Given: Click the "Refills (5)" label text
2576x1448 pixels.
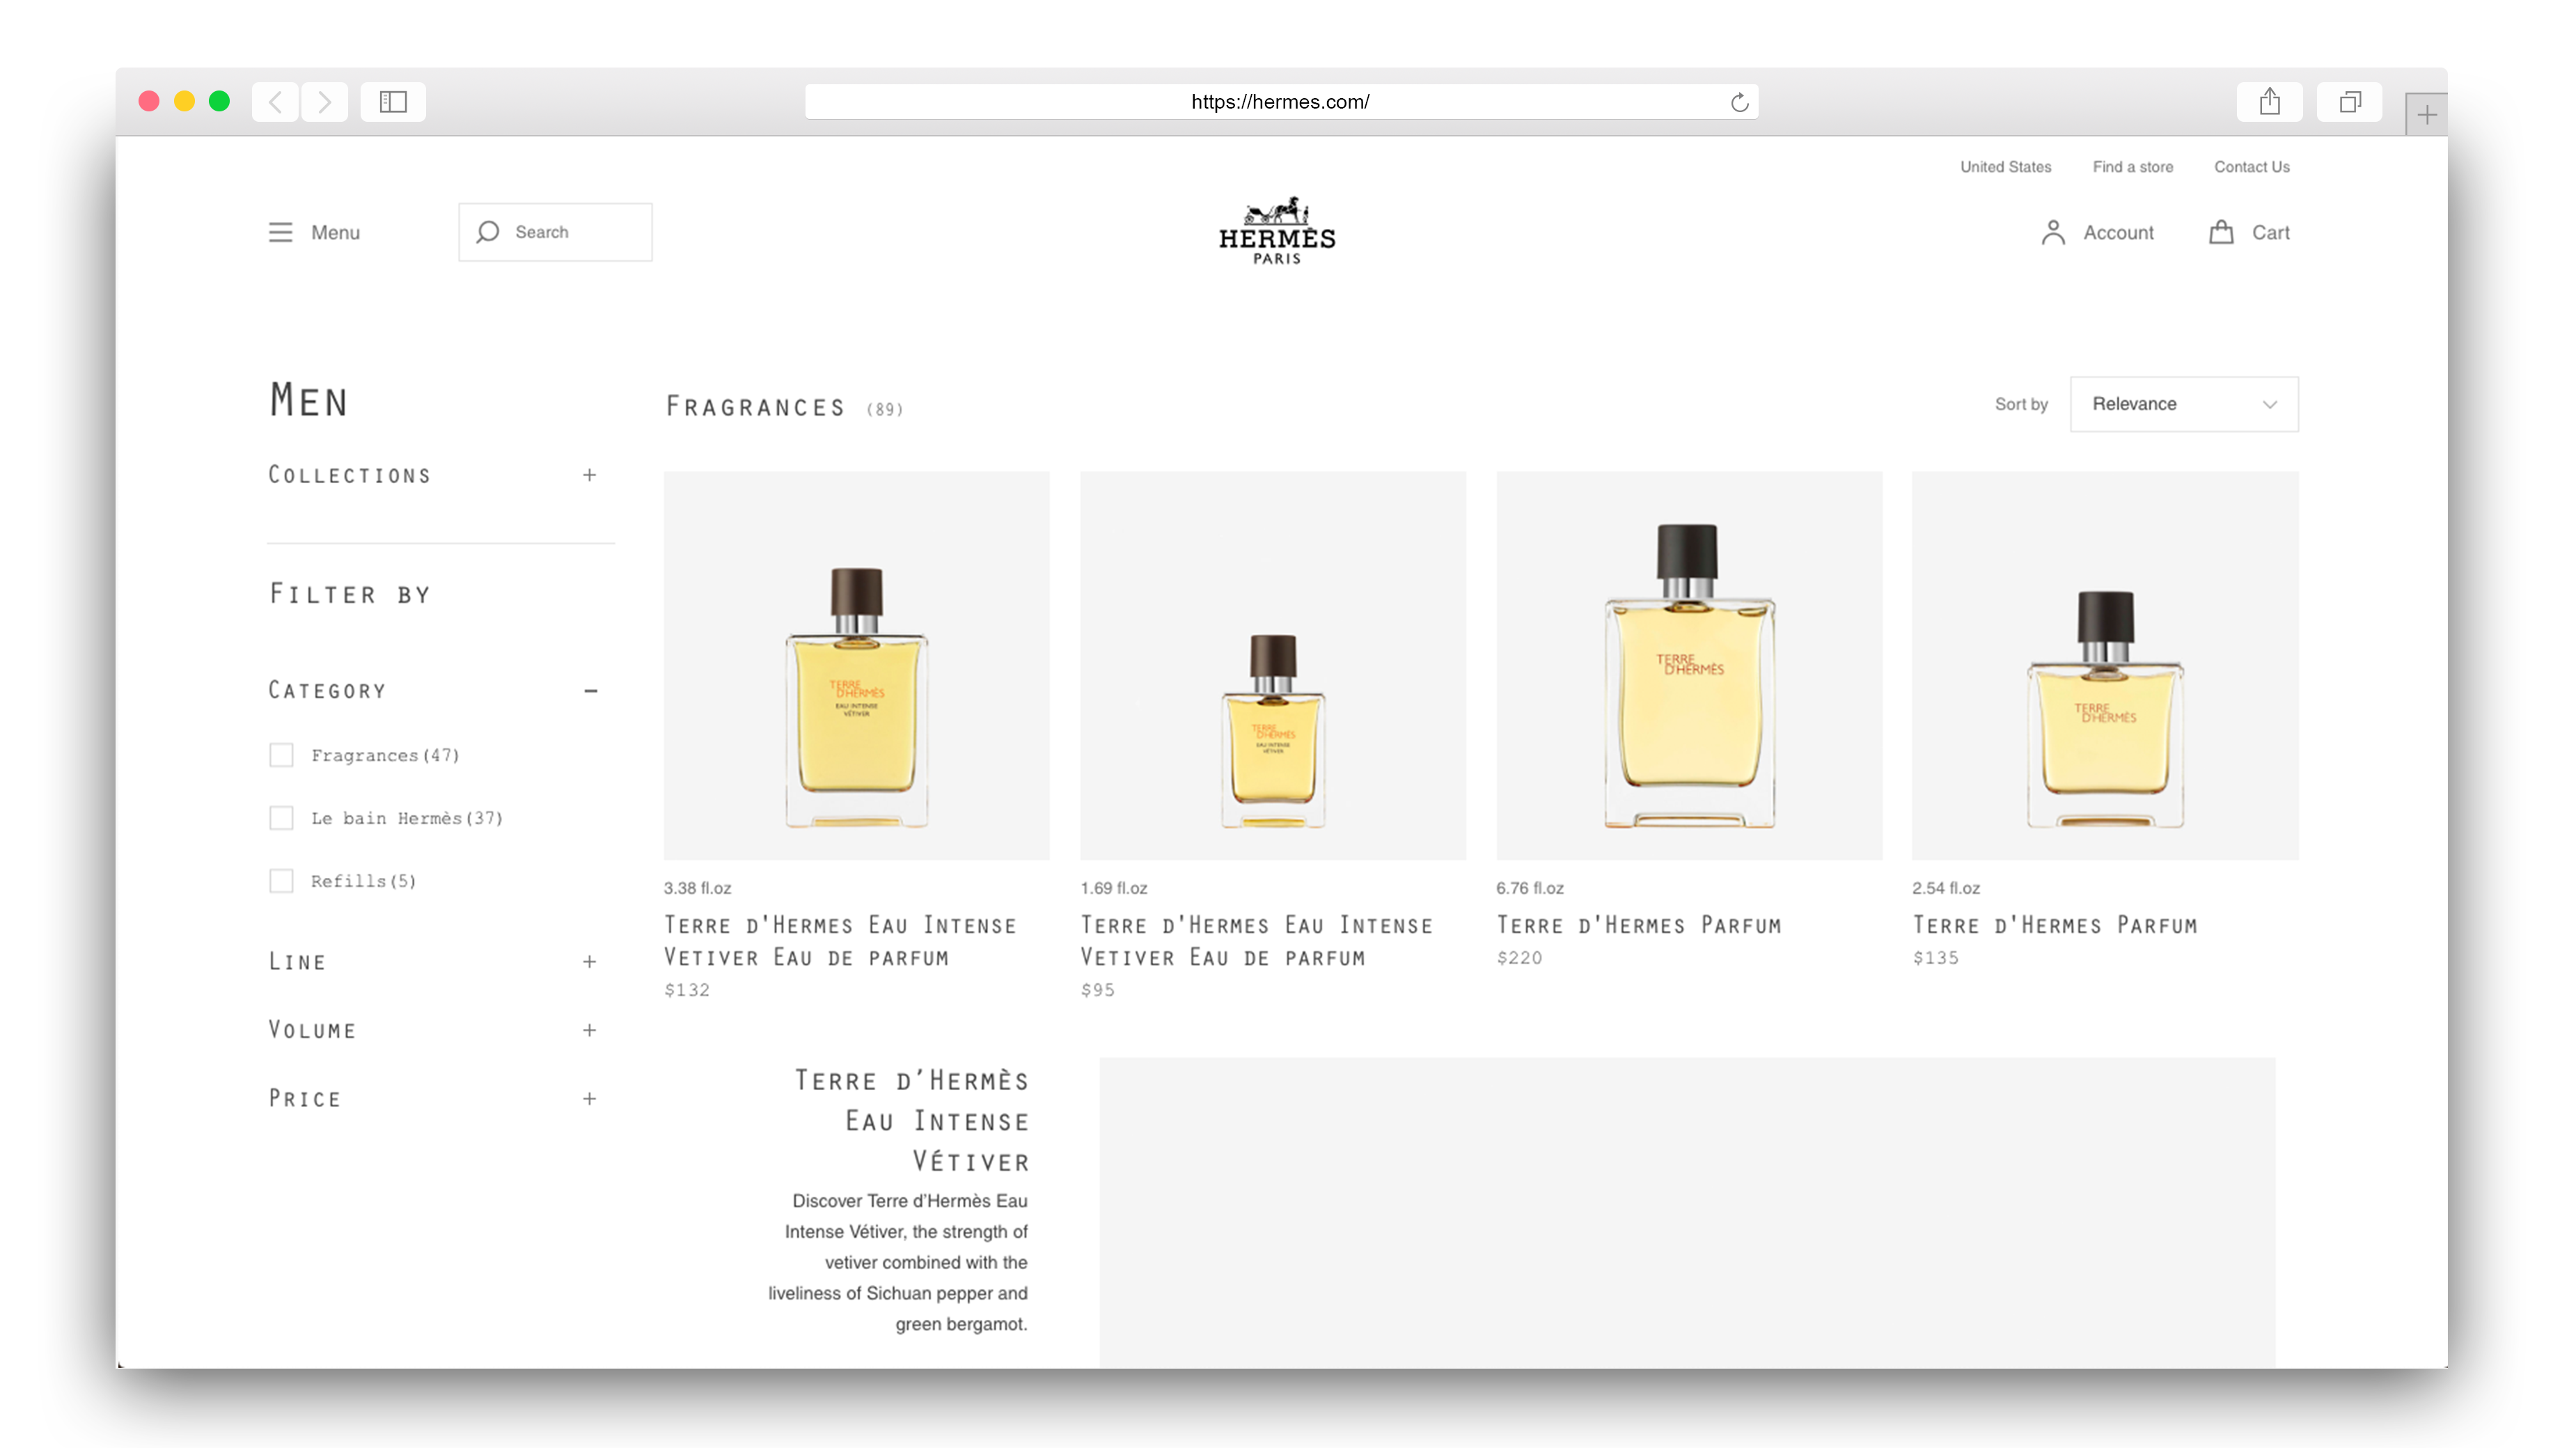Looking at the screenshot, I should [363, 881].
